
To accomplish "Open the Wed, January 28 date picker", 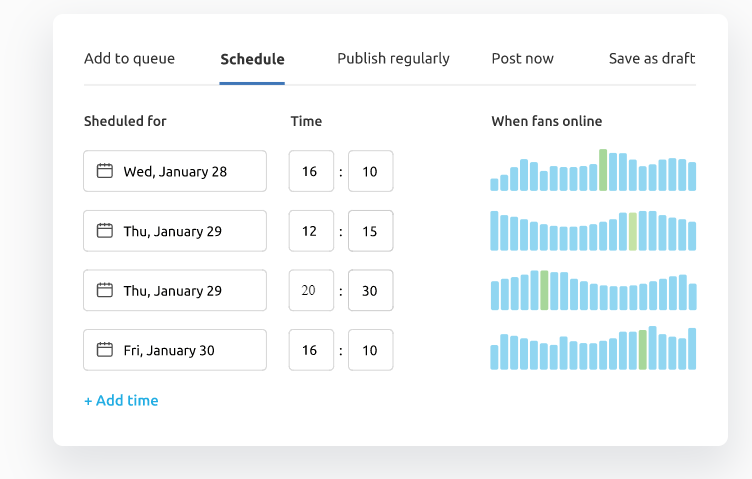I will tap(175, 171).
